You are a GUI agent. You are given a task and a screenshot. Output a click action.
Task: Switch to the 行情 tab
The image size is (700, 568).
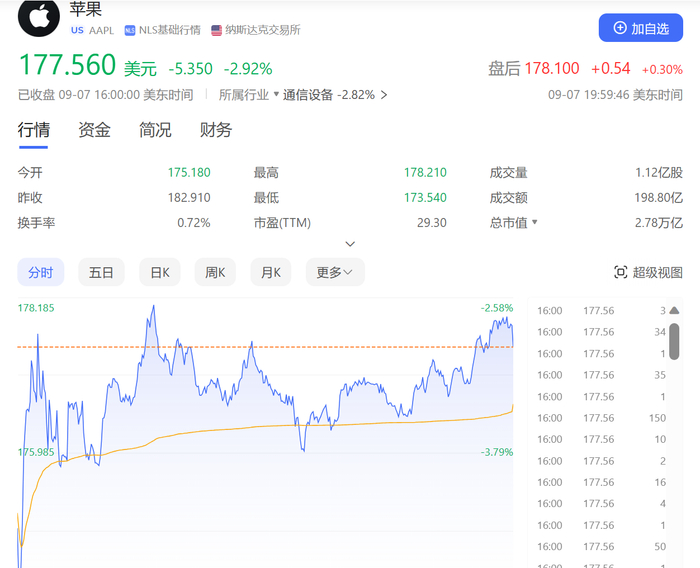point(33,130)
